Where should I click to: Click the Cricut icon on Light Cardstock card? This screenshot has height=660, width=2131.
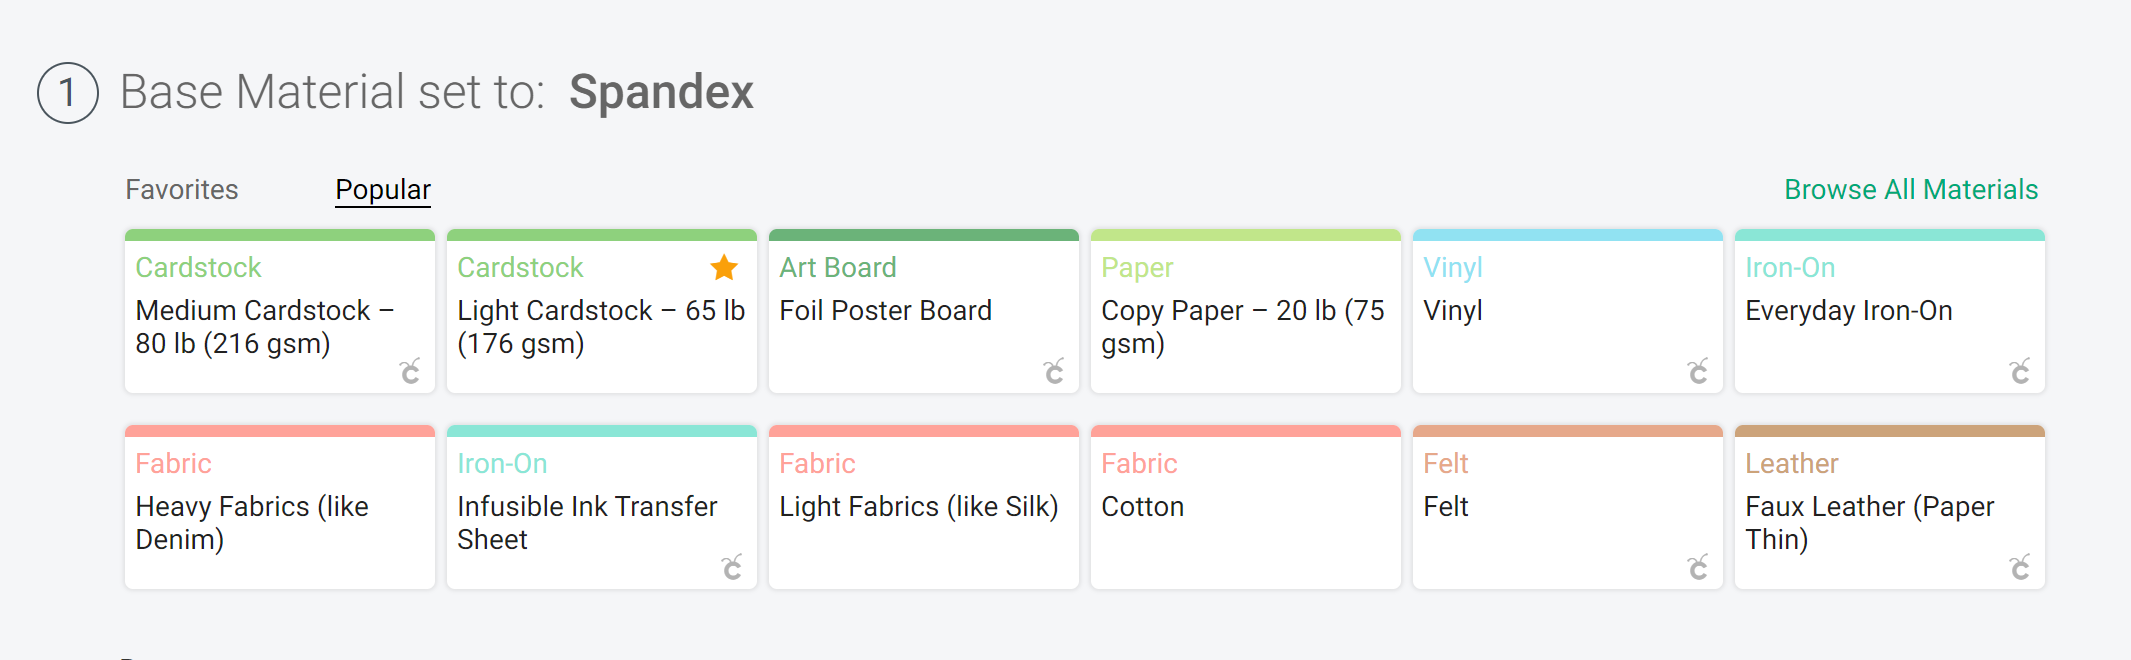[x=731, y=372]
